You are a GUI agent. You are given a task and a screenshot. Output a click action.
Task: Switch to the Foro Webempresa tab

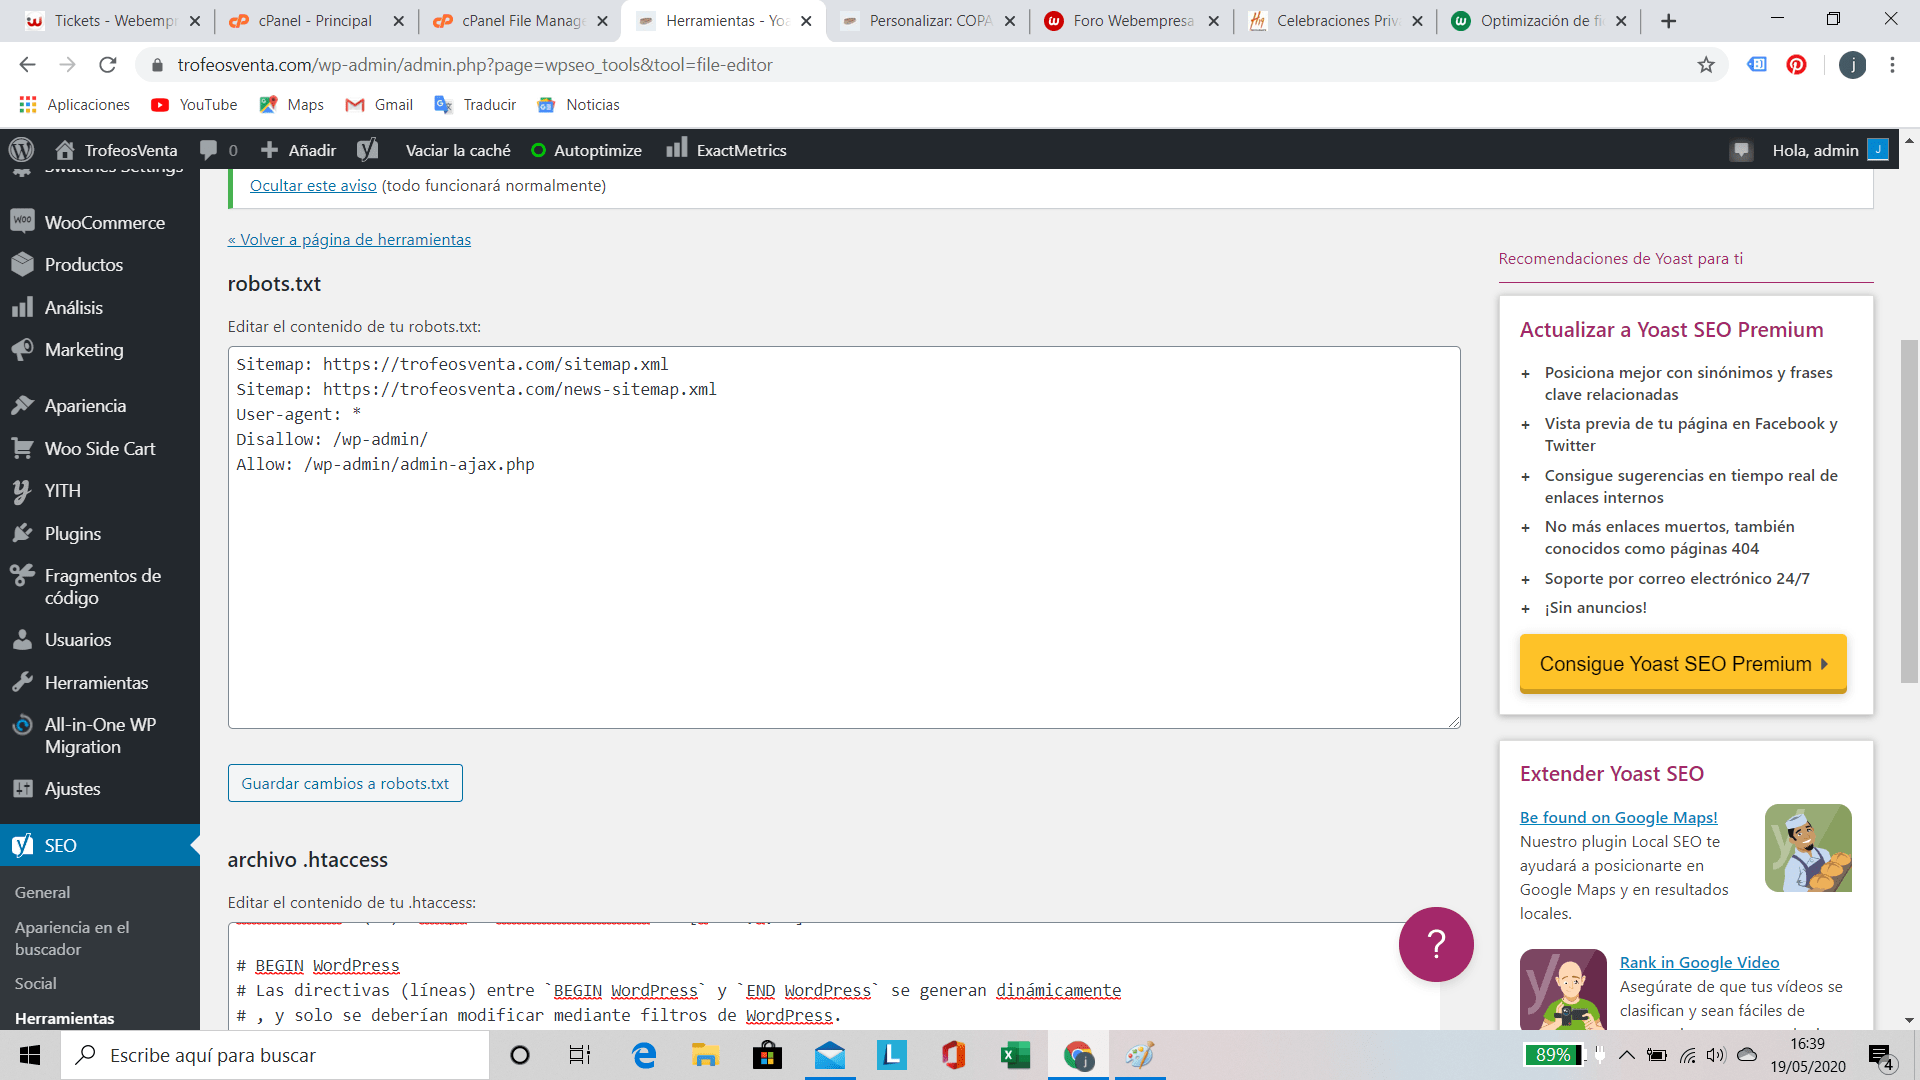1132,21
